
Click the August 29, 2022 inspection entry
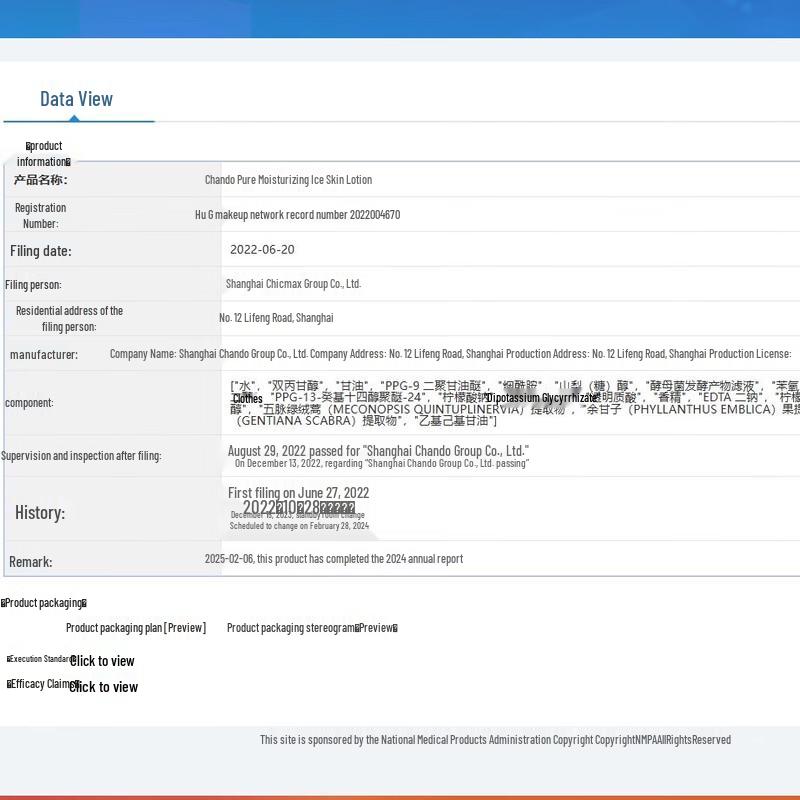pos(378,451)
